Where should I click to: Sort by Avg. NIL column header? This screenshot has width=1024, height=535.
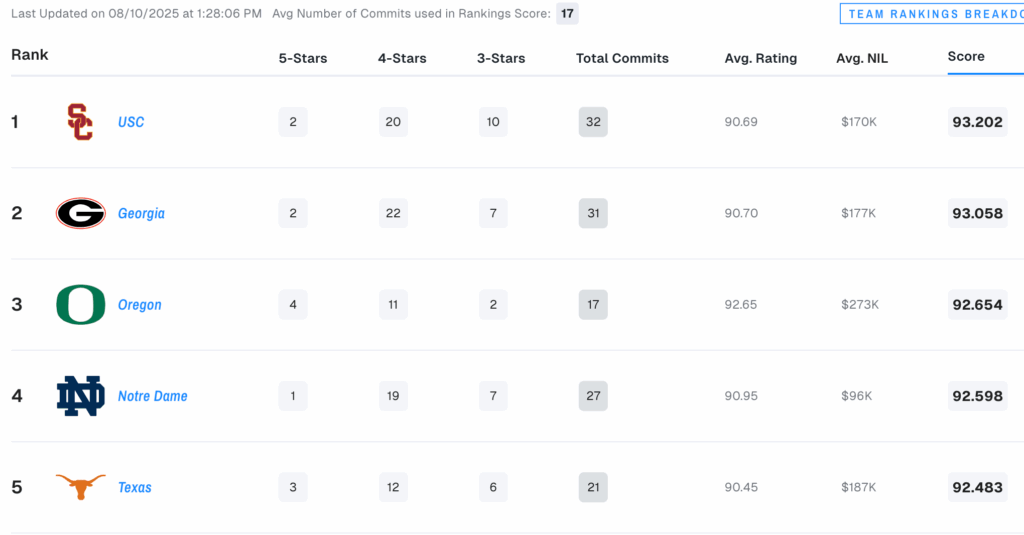pos(862,58)
